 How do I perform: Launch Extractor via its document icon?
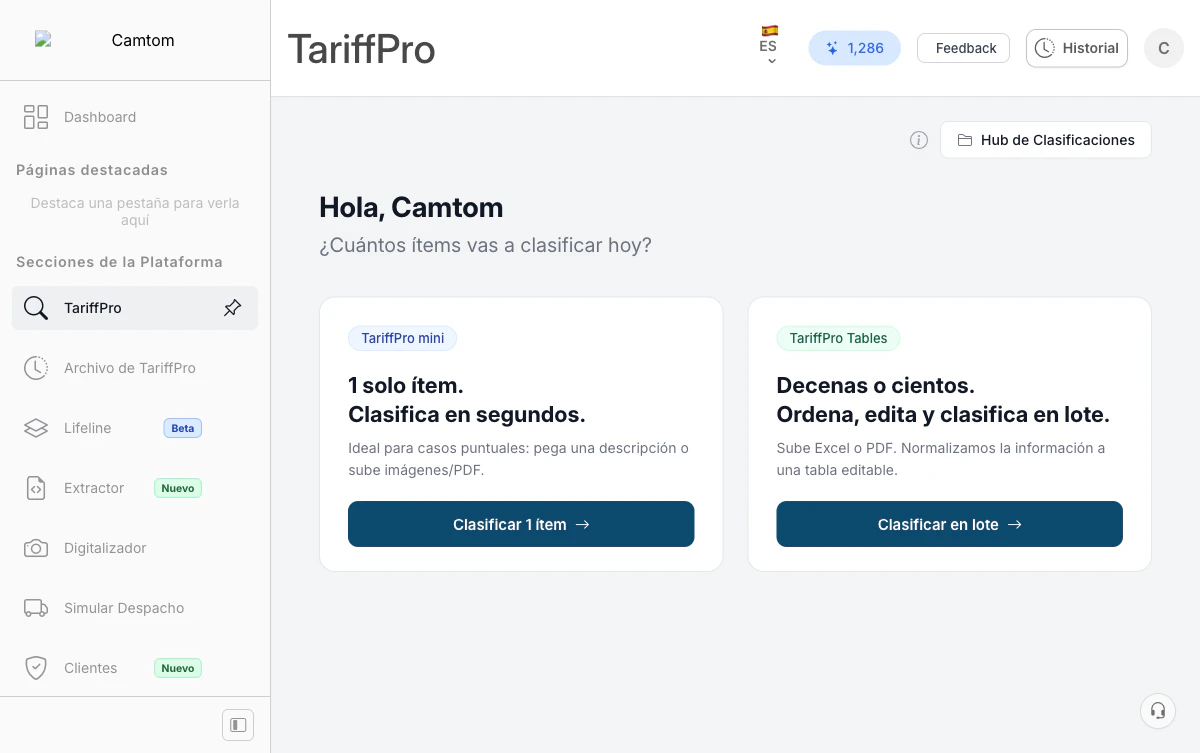point(35,488)
